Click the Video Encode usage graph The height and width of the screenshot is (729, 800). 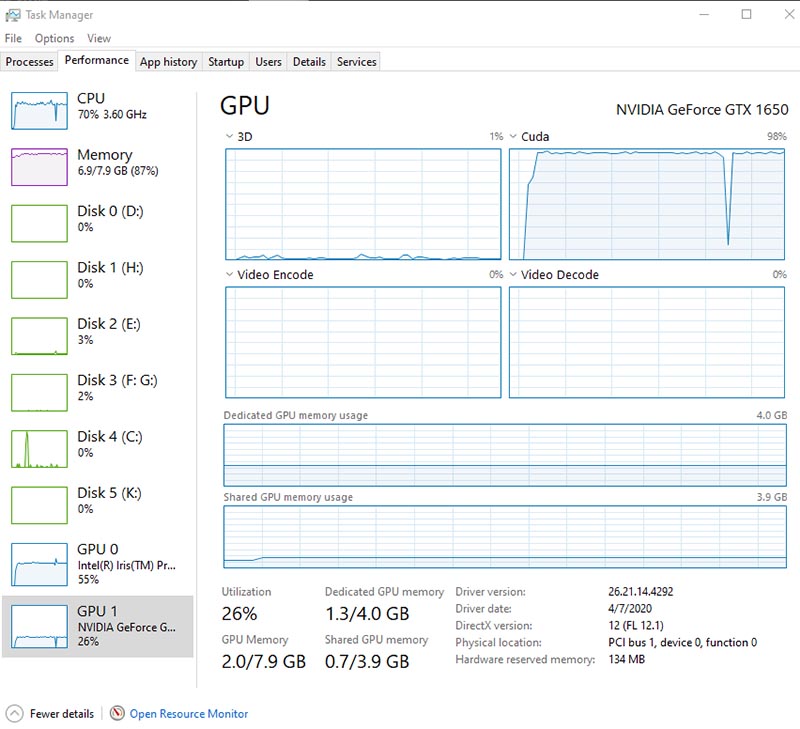363,342
